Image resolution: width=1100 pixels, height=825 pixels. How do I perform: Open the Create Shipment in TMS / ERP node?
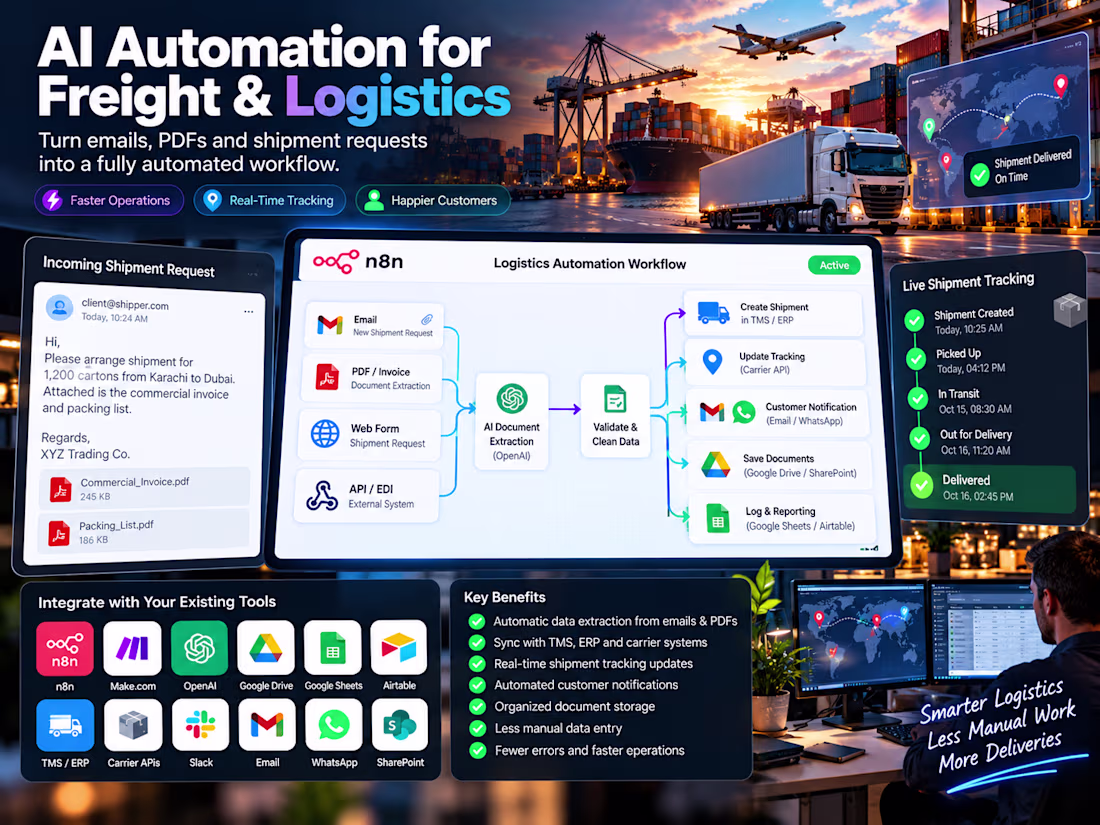pyautogui.click(x=772, y=314)
